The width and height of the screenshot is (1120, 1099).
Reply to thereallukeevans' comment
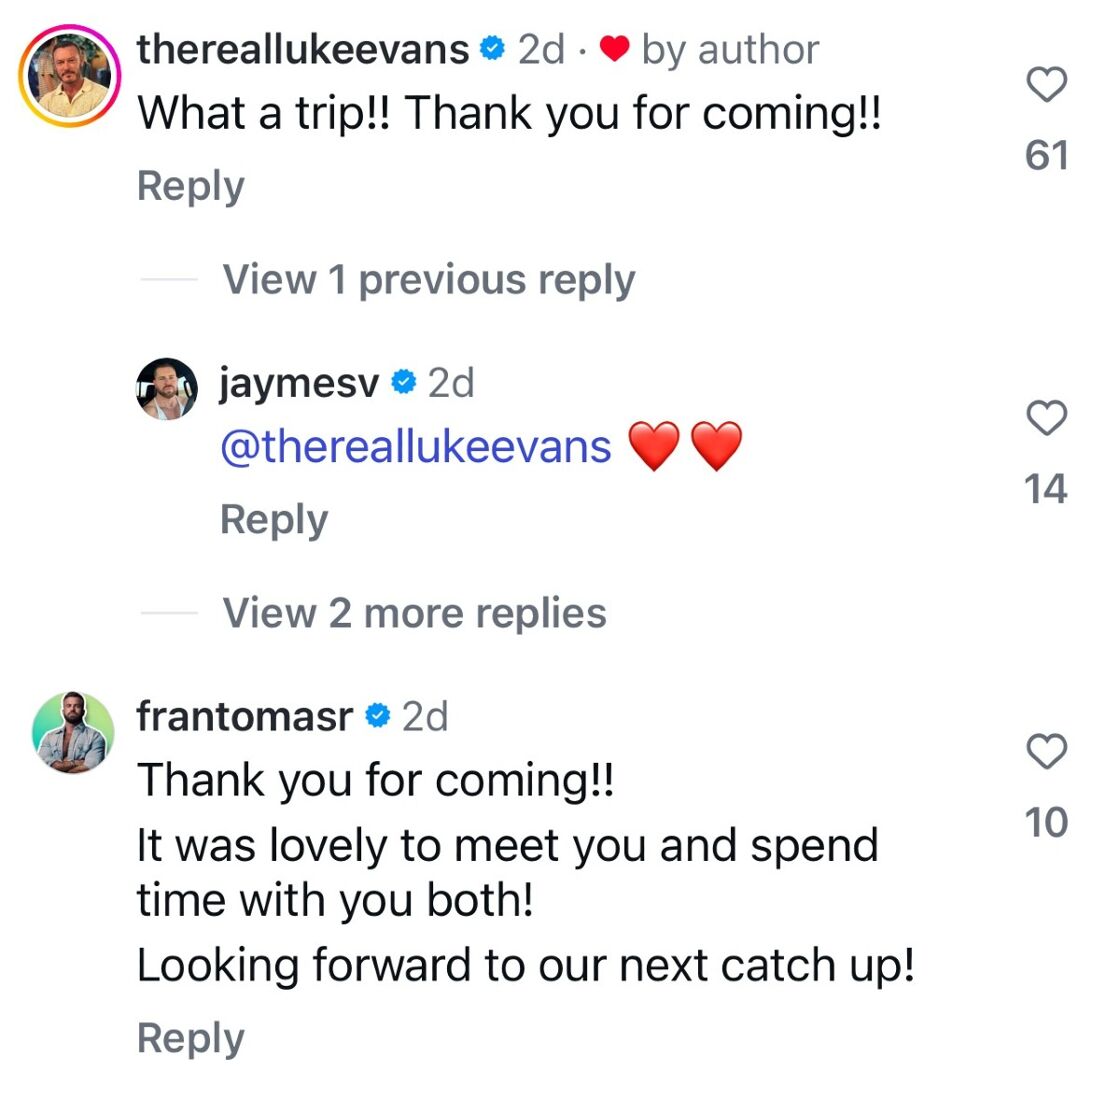point(190,187)
